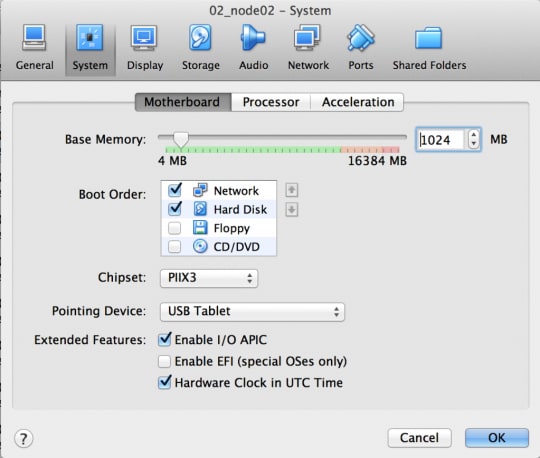The height and width of the screenshot is (458, 540).
Task: Click the base memory 1024 input field
Action: tap(442, 140)
